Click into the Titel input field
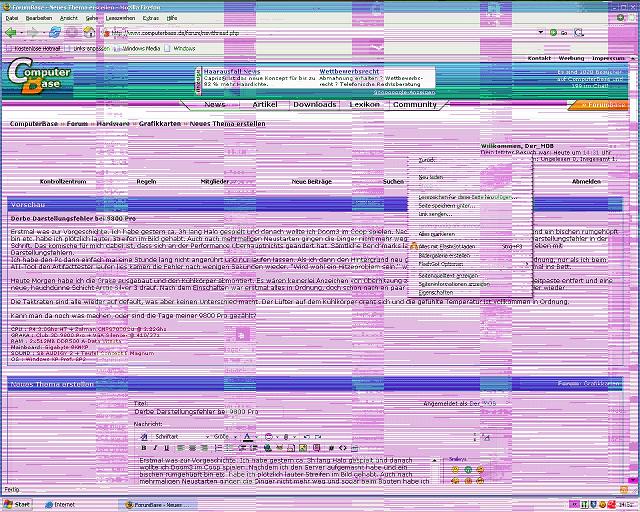640x512 pixels. pos(209,412)
